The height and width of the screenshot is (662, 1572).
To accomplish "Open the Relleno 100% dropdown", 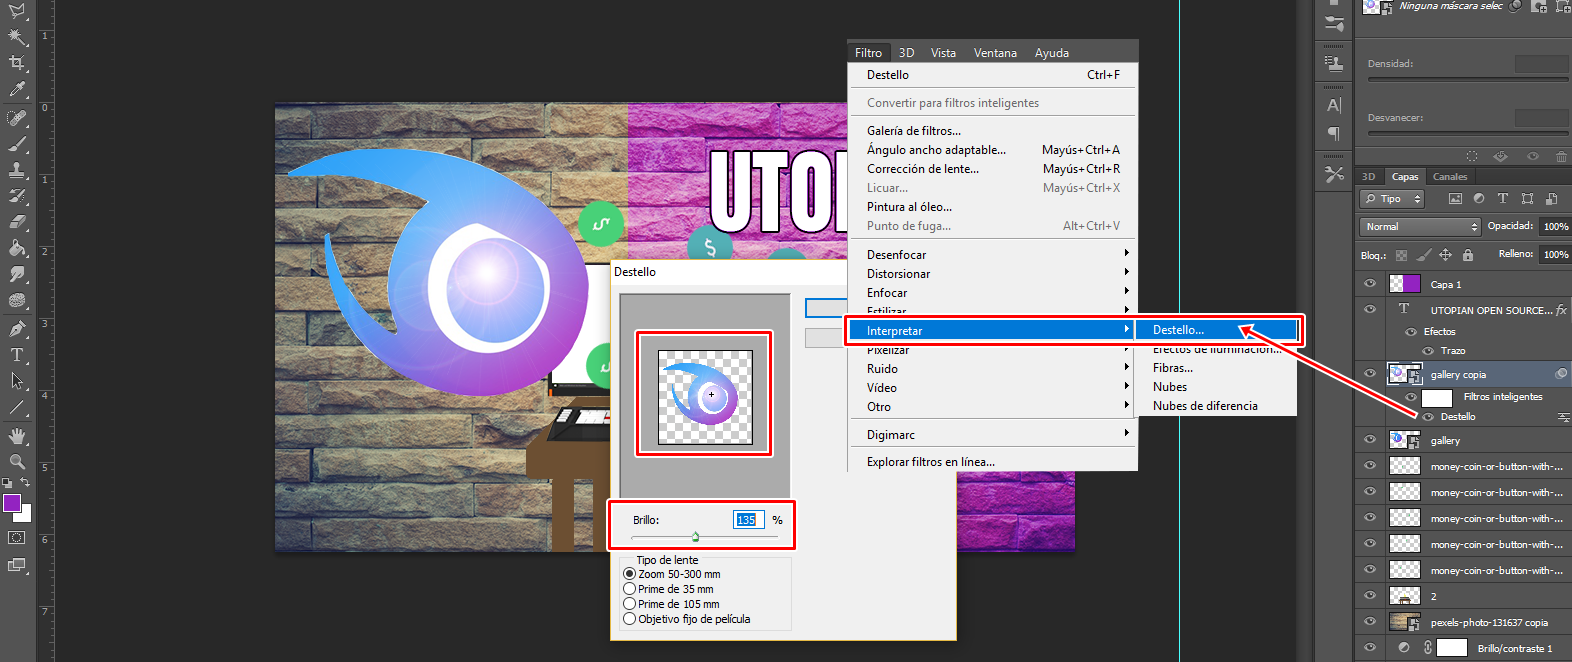I will click(1555, 255).
